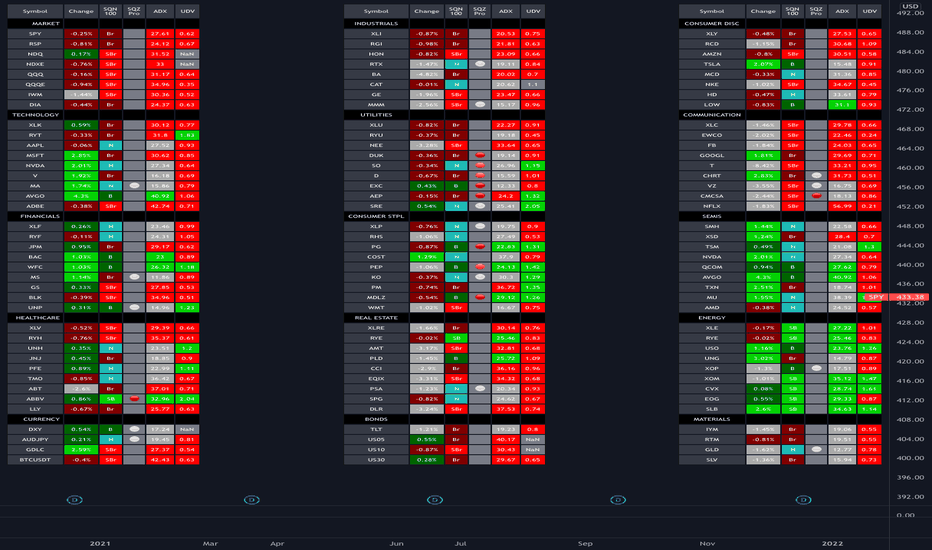Click the AAPL symbol cell
Screen dimensions: 932x550
(x=35, y=145)
